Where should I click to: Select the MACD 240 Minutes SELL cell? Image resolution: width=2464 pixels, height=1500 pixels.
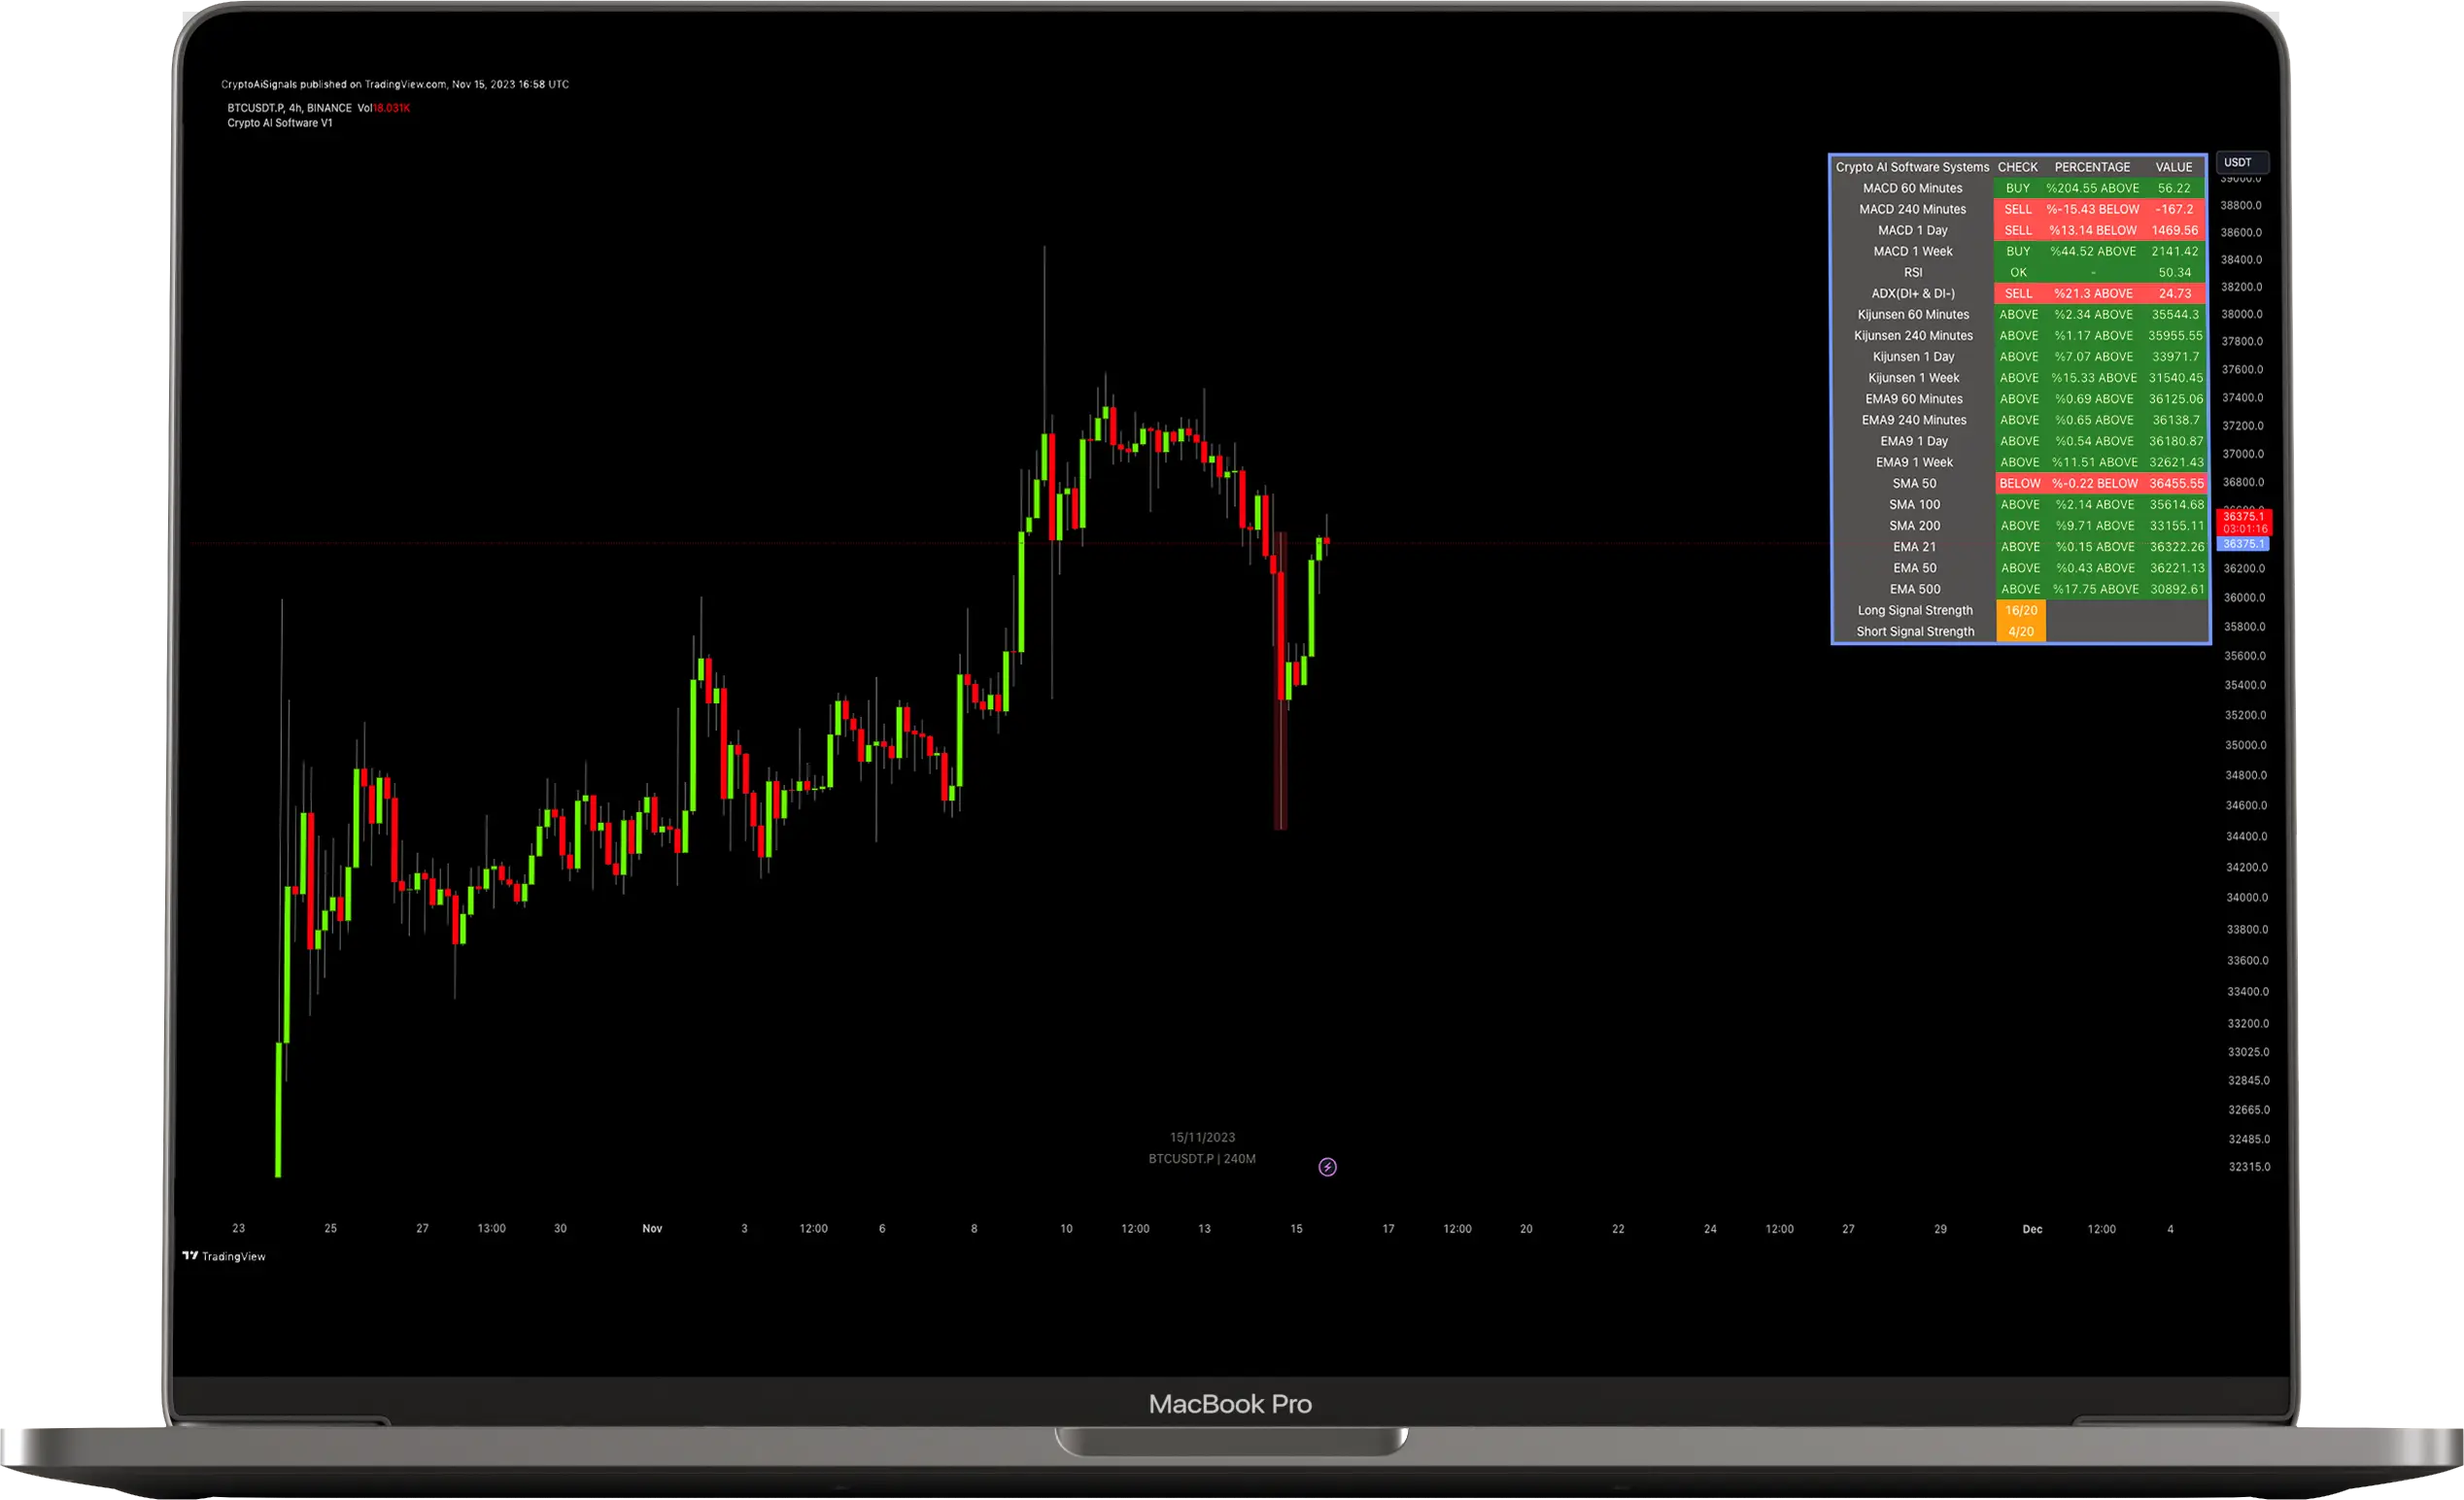2018,209
